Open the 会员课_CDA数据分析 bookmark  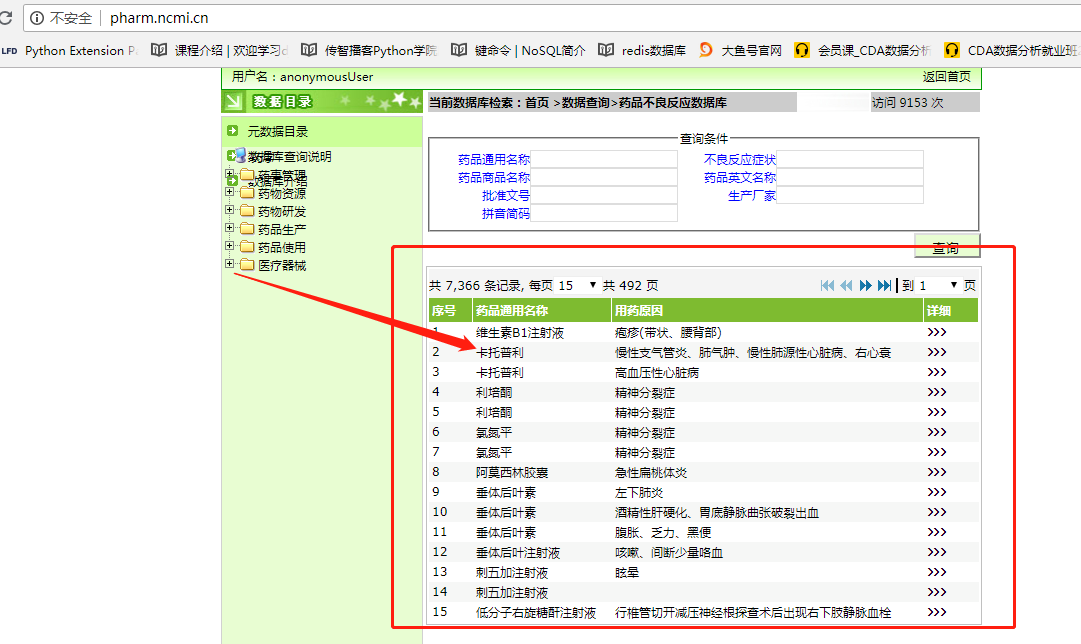(863, 50)
